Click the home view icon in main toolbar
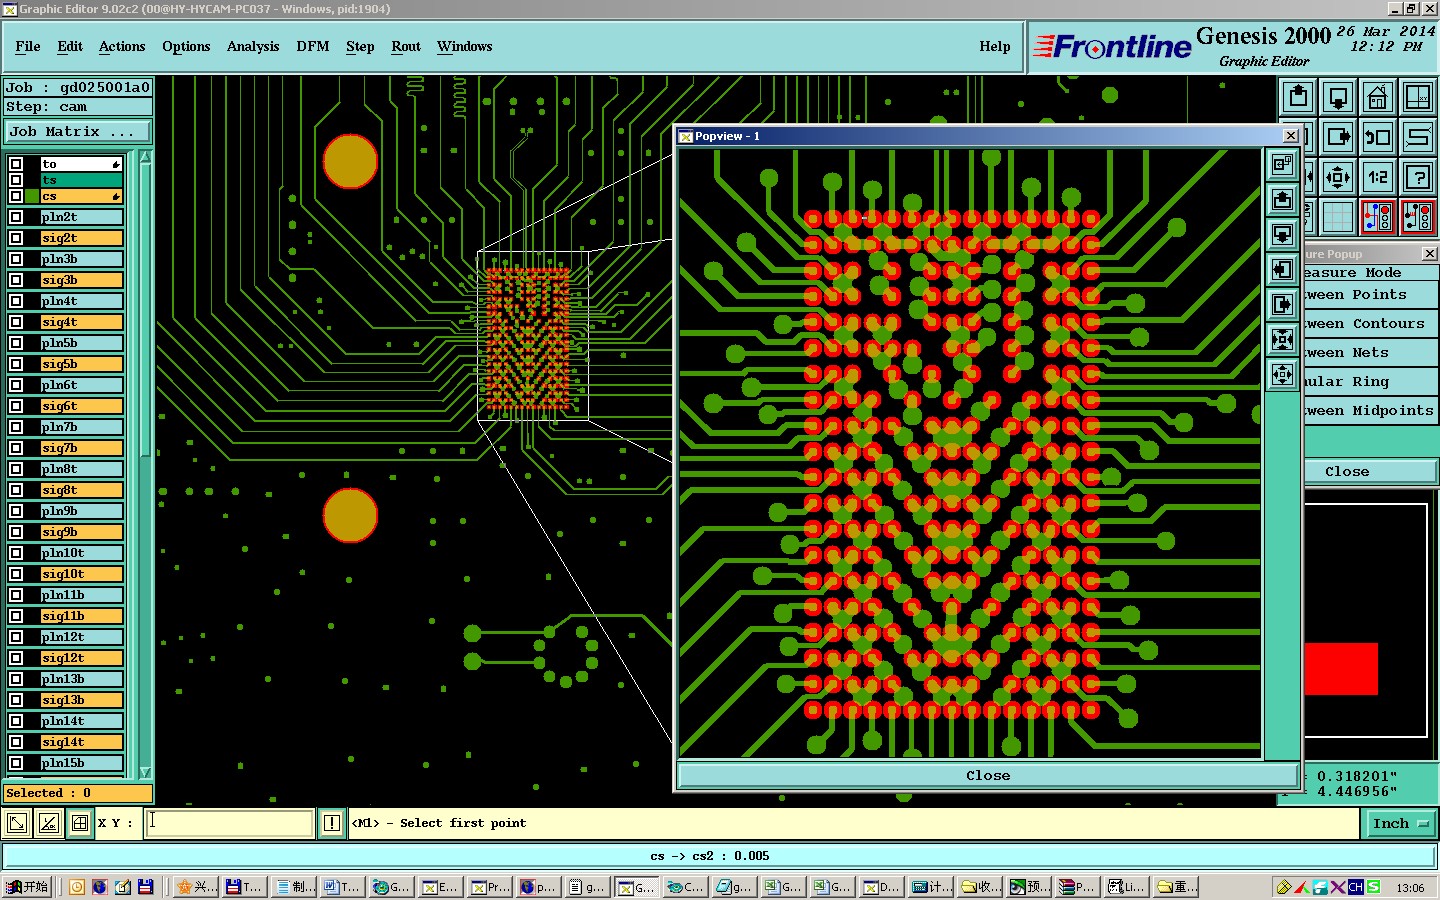 coord(1378,98)
